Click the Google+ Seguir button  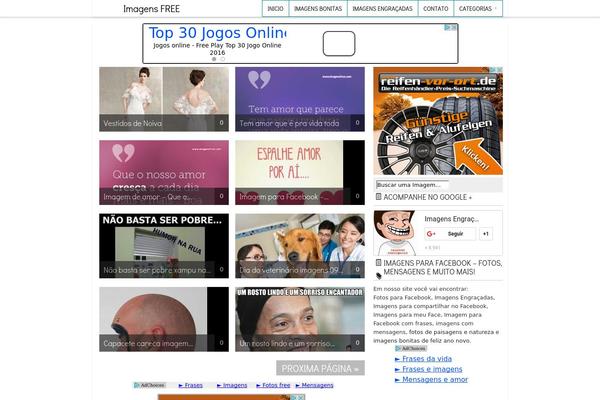coord(450,234)
